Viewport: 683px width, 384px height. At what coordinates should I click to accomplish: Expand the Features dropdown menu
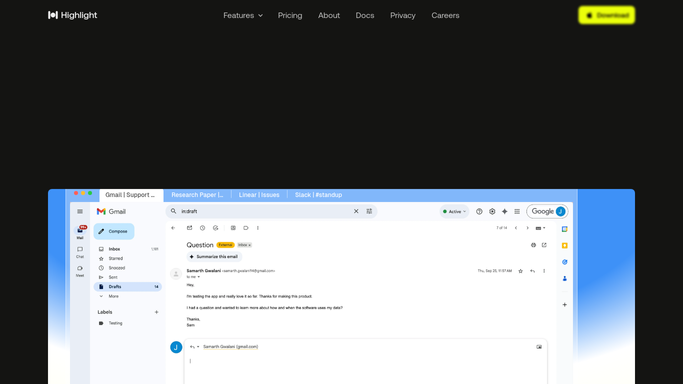point(243,15)
